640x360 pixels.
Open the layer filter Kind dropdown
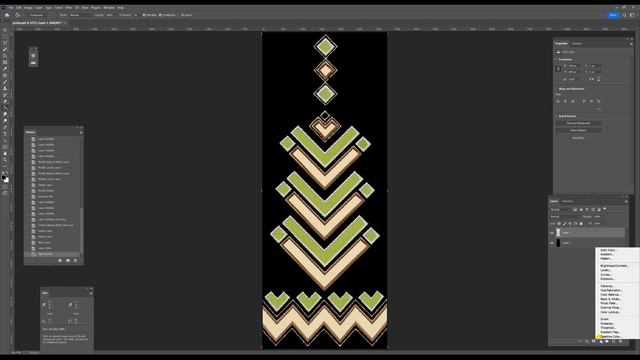point(560,210)
